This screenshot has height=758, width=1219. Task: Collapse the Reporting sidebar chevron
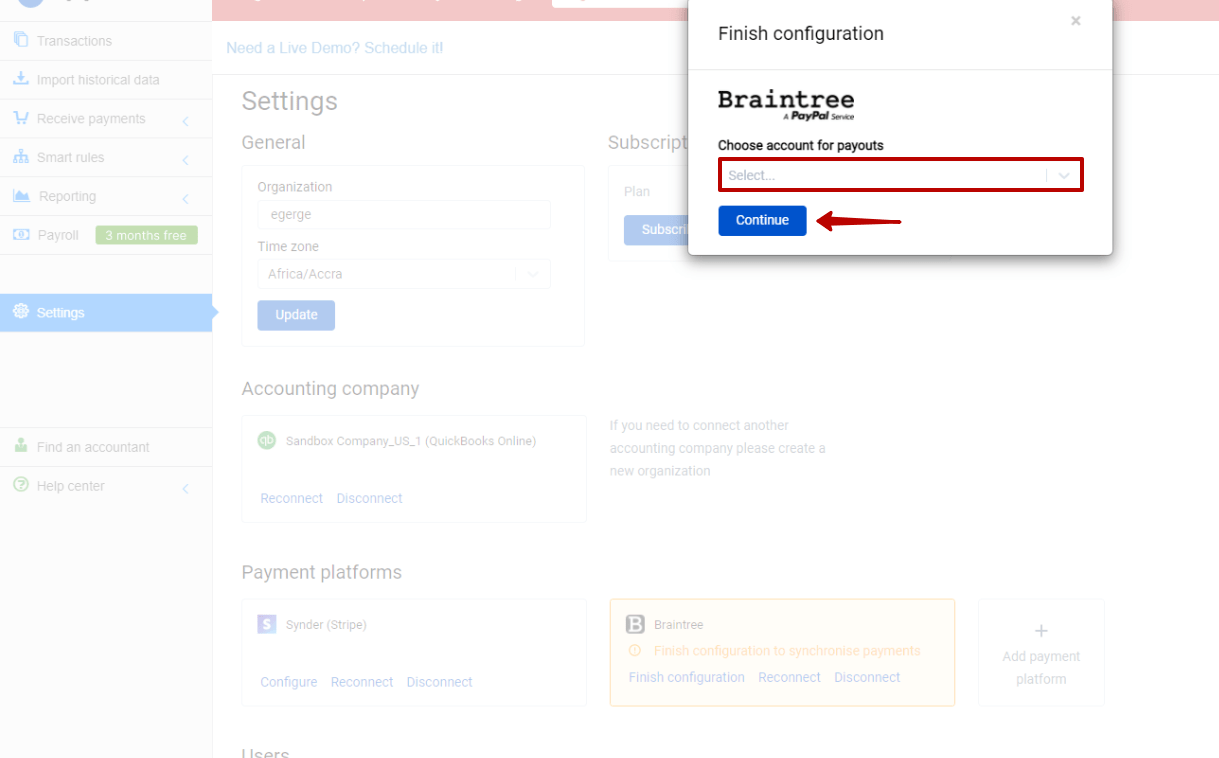pyautogui.click(x=184, y=196)
